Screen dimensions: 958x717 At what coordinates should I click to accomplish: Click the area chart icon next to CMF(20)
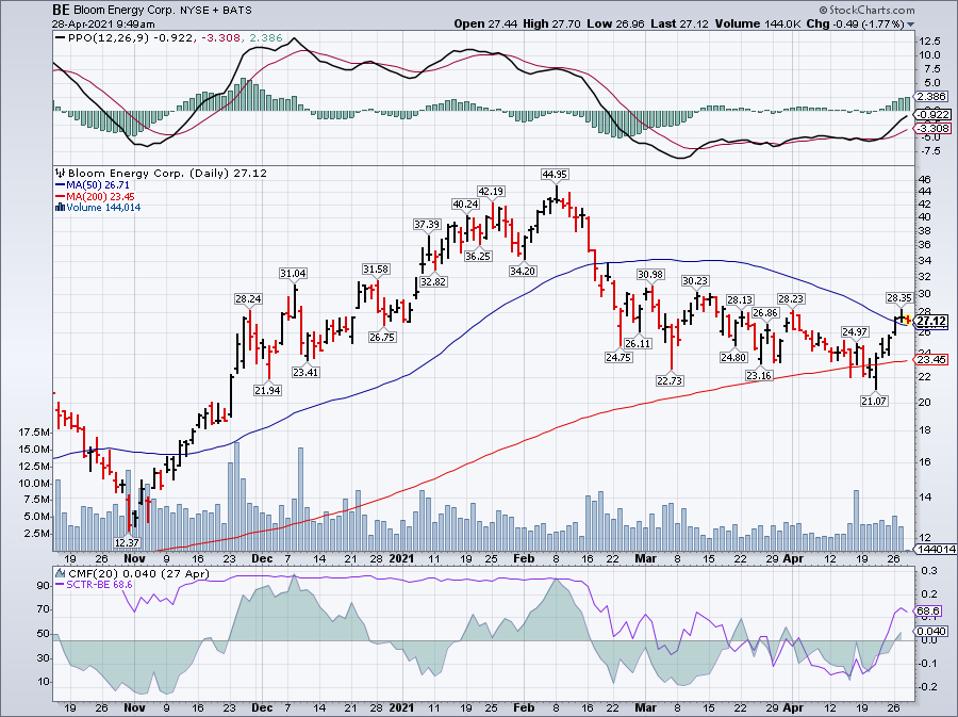click(x=60, y=573)
